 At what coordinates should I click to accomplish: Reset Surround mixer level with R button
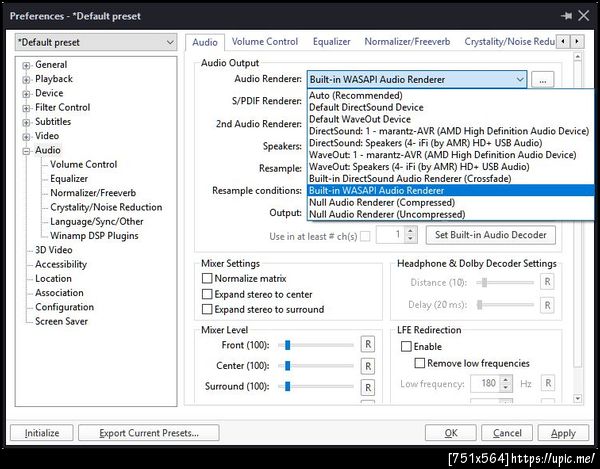pyautogui.click(x=368, y=387)
